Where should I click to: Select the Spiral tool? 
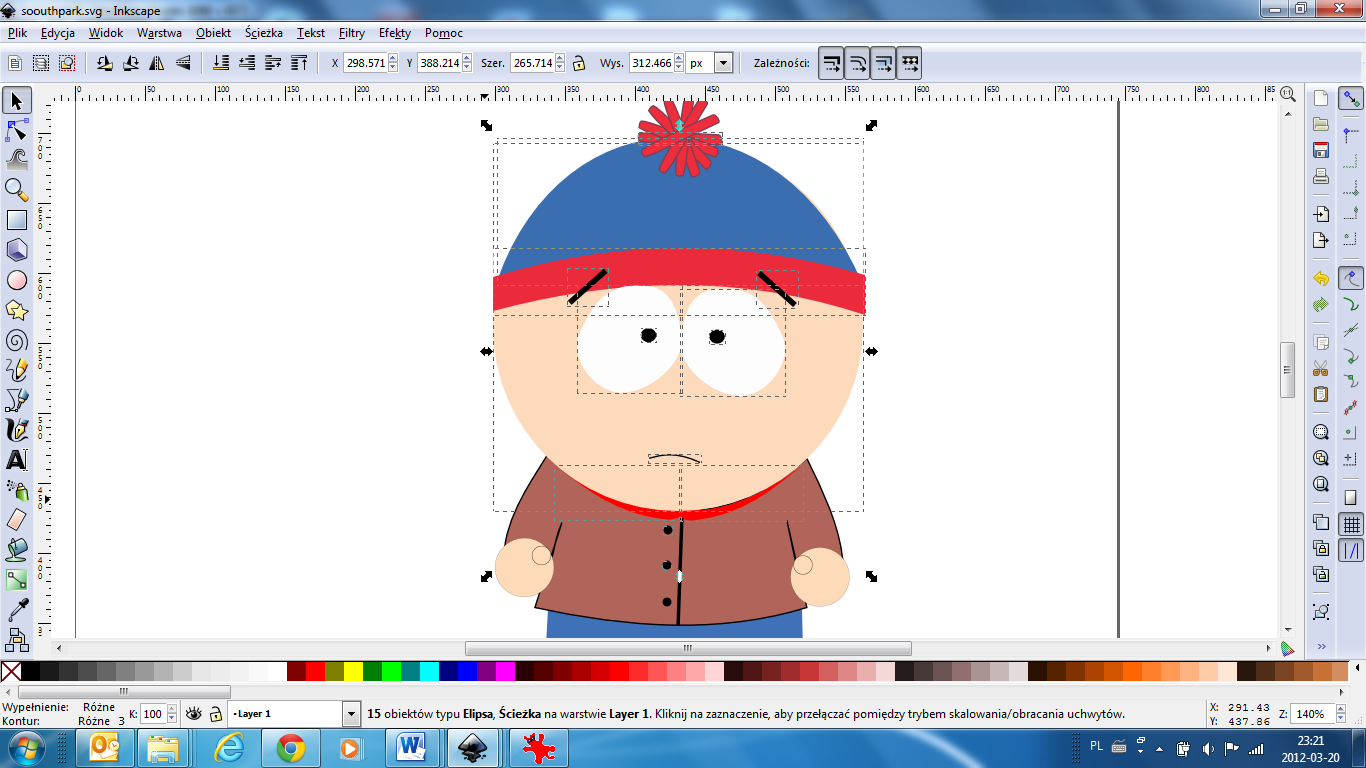[x=17, y=340]
